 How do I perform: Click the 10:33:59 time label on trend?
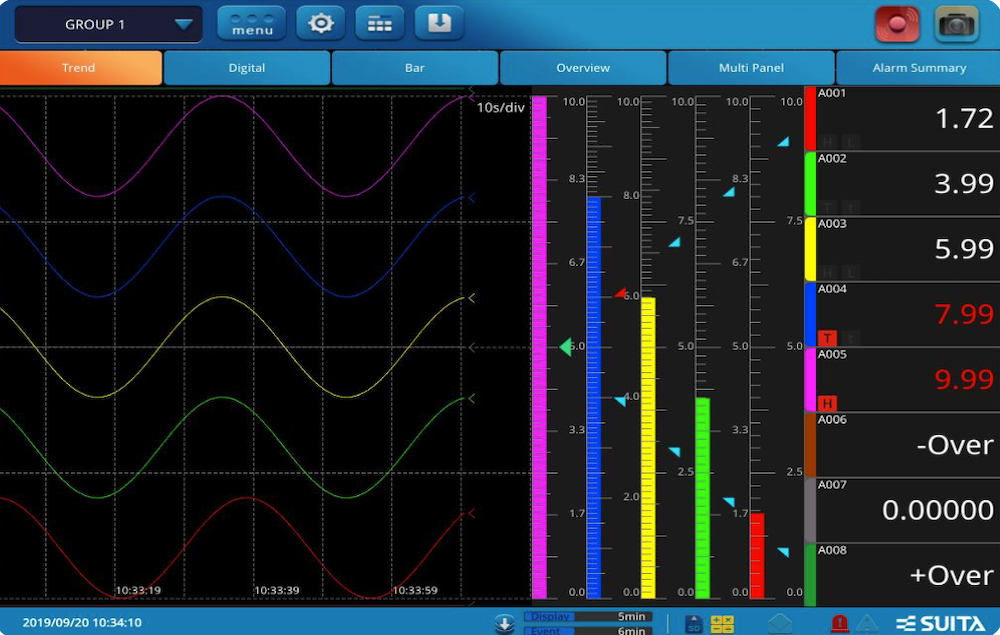415,590
